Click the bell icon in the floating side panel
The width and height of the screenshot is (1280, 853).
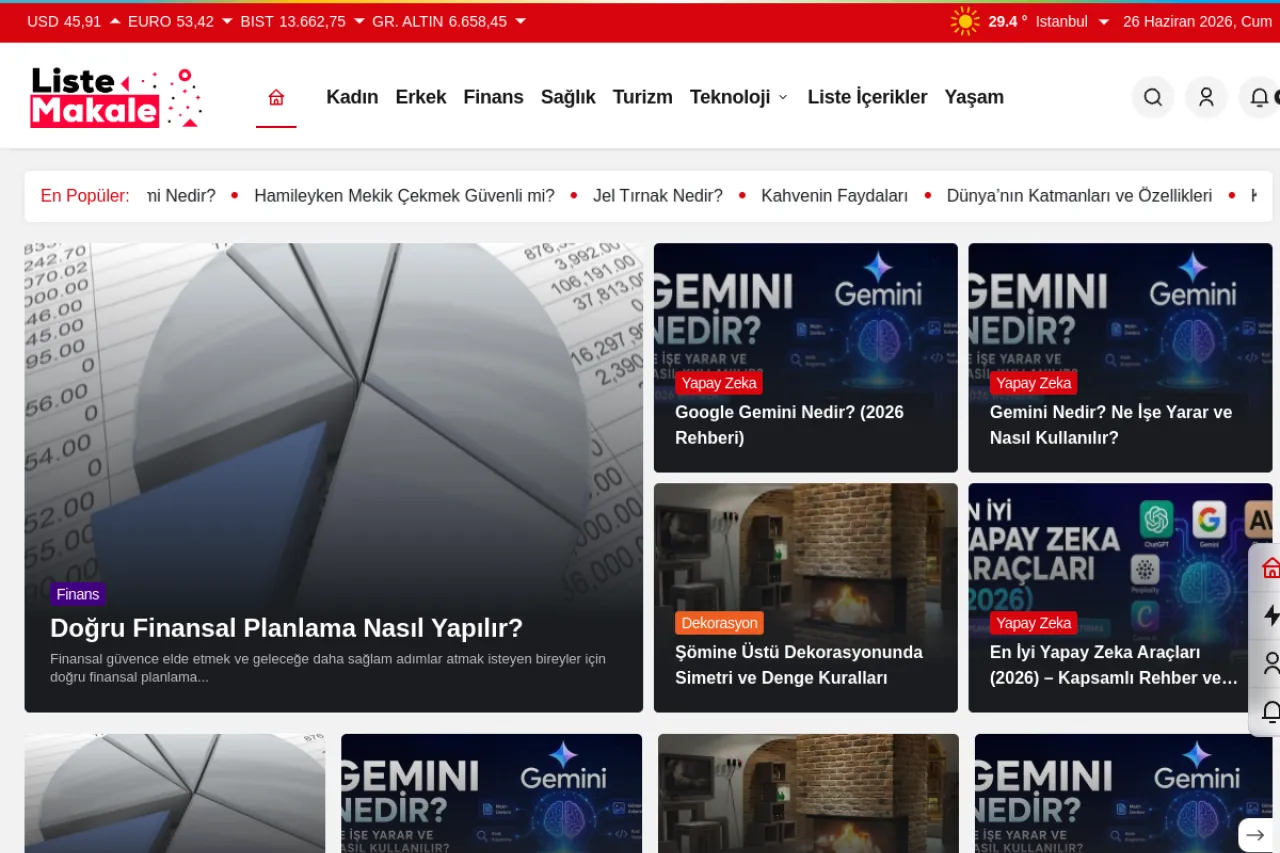point(1271,711)
